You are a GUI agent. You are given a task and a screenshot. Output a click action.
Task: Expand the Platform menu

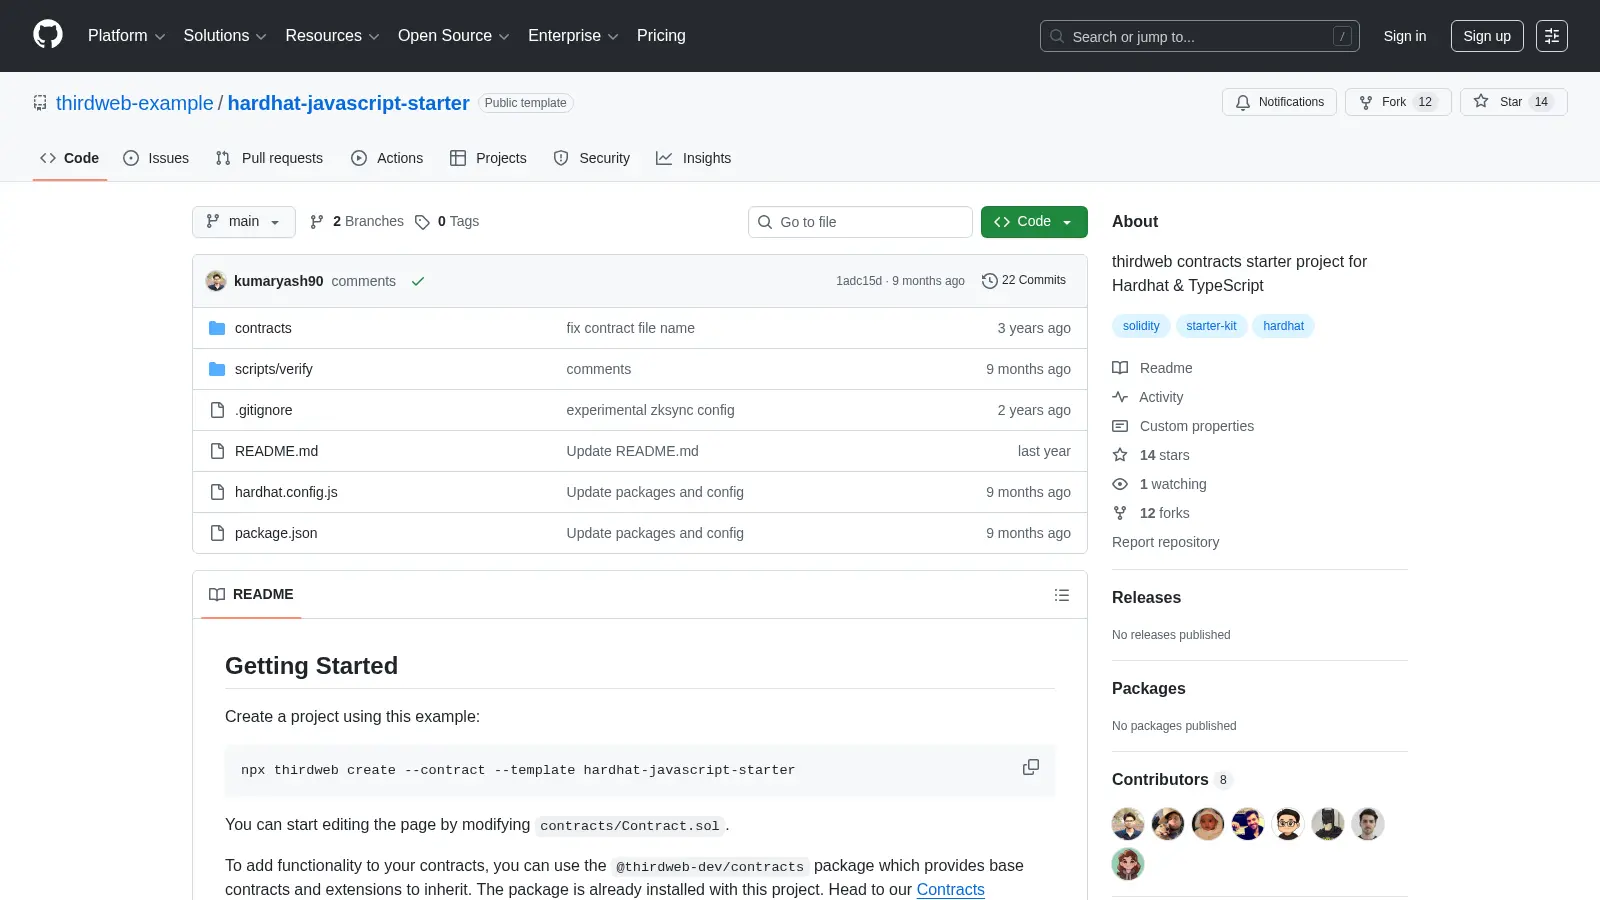click(x=126, y=36)
